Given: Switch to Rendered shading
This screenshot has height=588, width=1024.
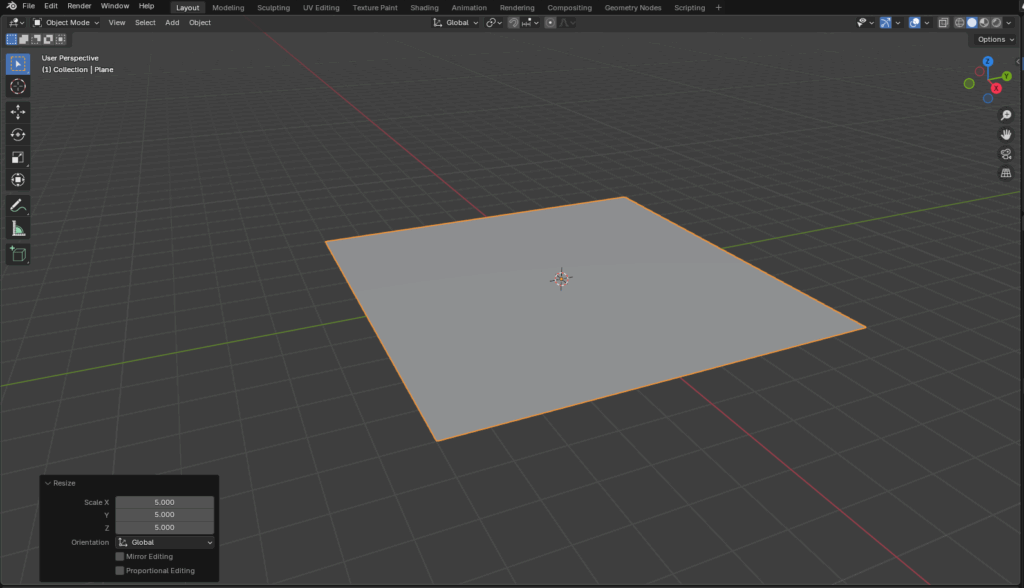Looking at the screenshot, I should 997,22.
